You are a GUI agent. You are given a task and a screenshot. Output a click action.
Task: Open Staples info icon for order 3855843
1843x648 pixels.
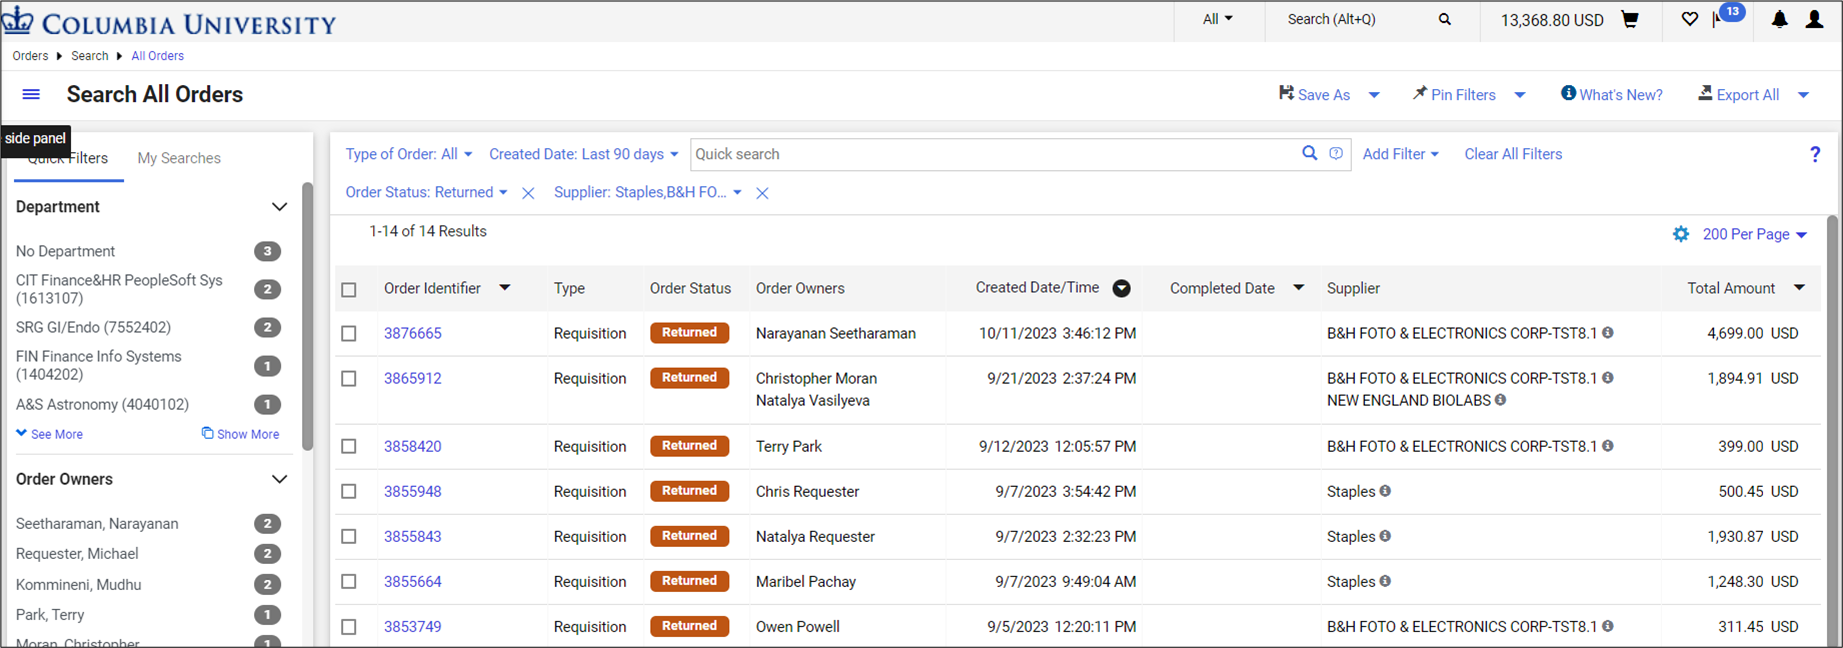(1385, 536)
